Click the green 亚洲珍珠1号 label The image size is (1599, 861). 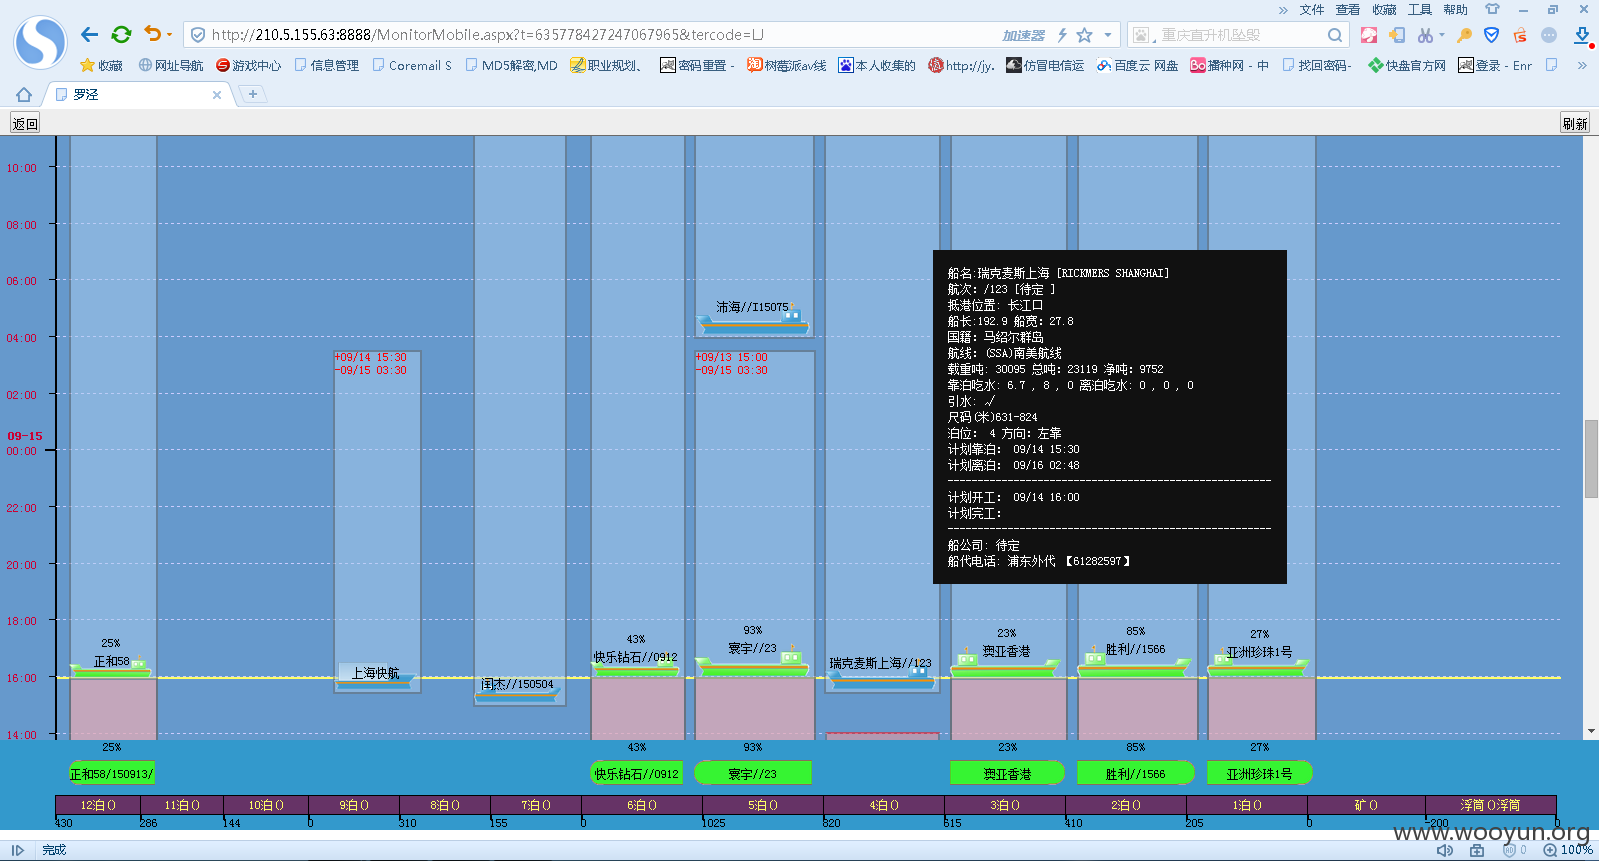1259,773
